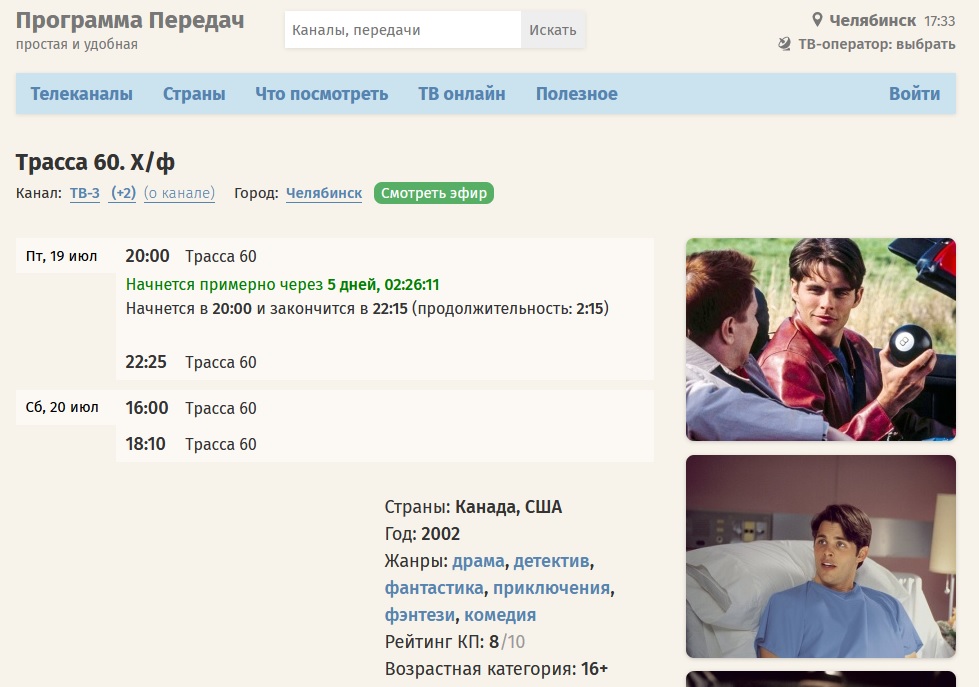Viewport: 979px width, 687px height.
Task: Open the hospital bed movie still
Action: [820, 556]
